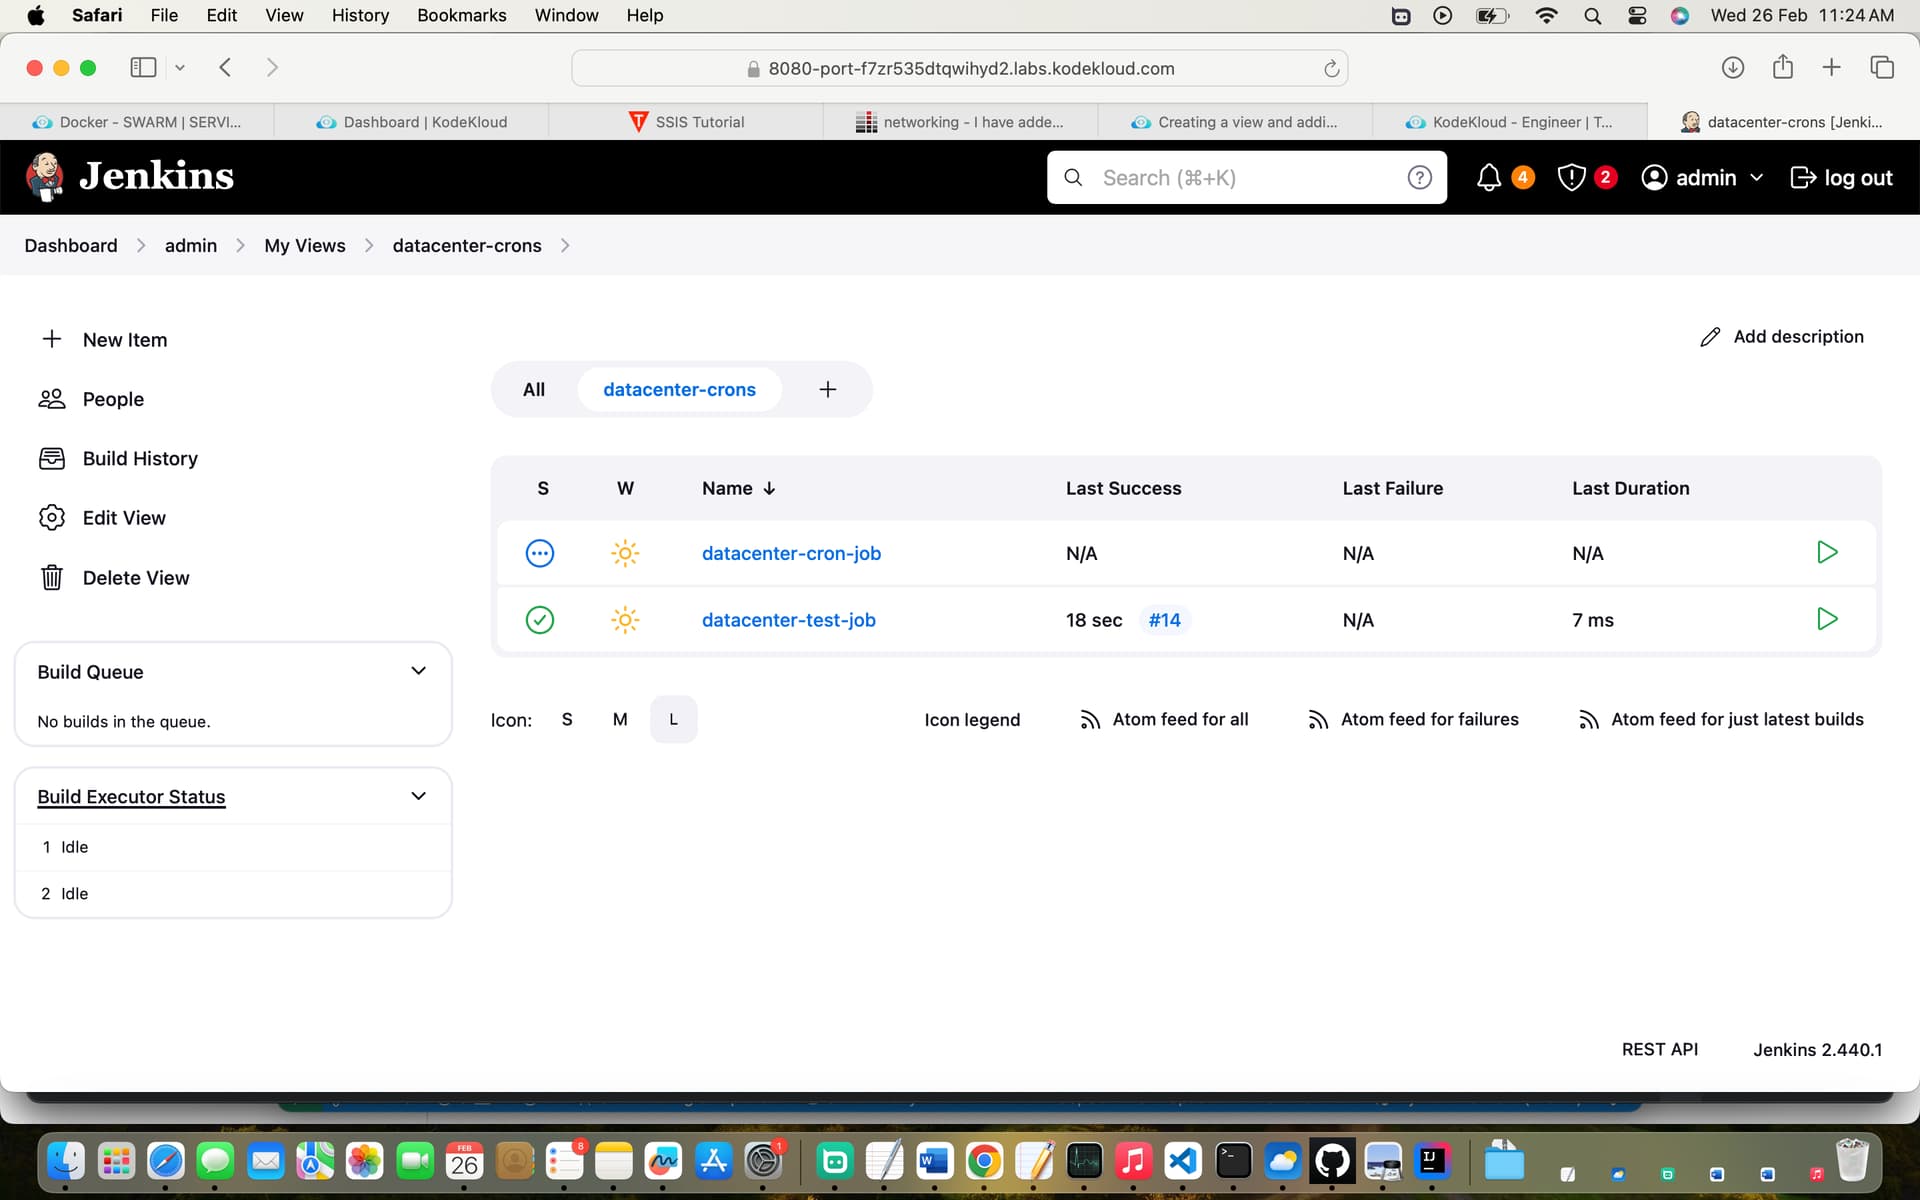The image size is (1920, 1200).
Task: Select small icon size S
Action: [x=567, y=720]
